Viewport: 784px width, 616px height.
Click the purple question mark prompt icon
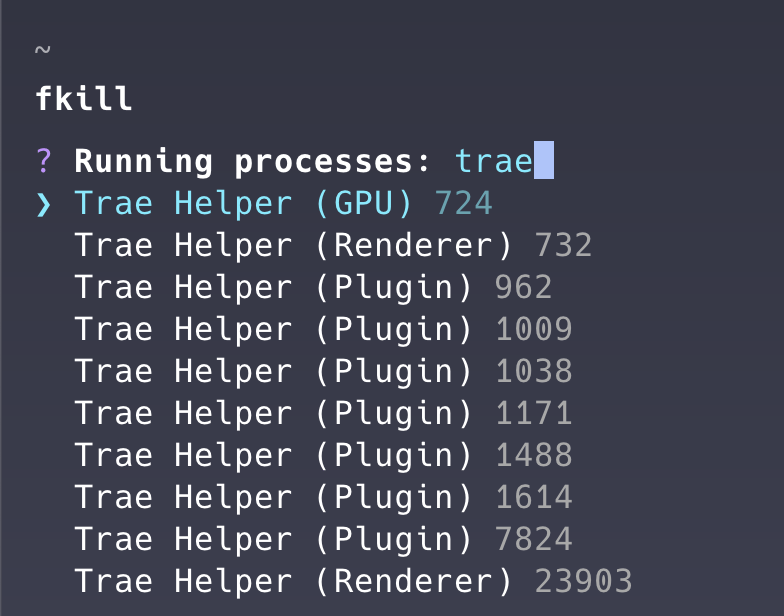coord(43,161)
